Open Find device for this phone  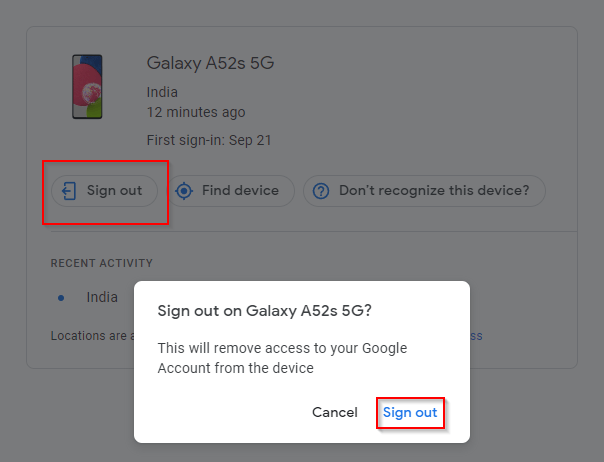click(x=231, y=190)
